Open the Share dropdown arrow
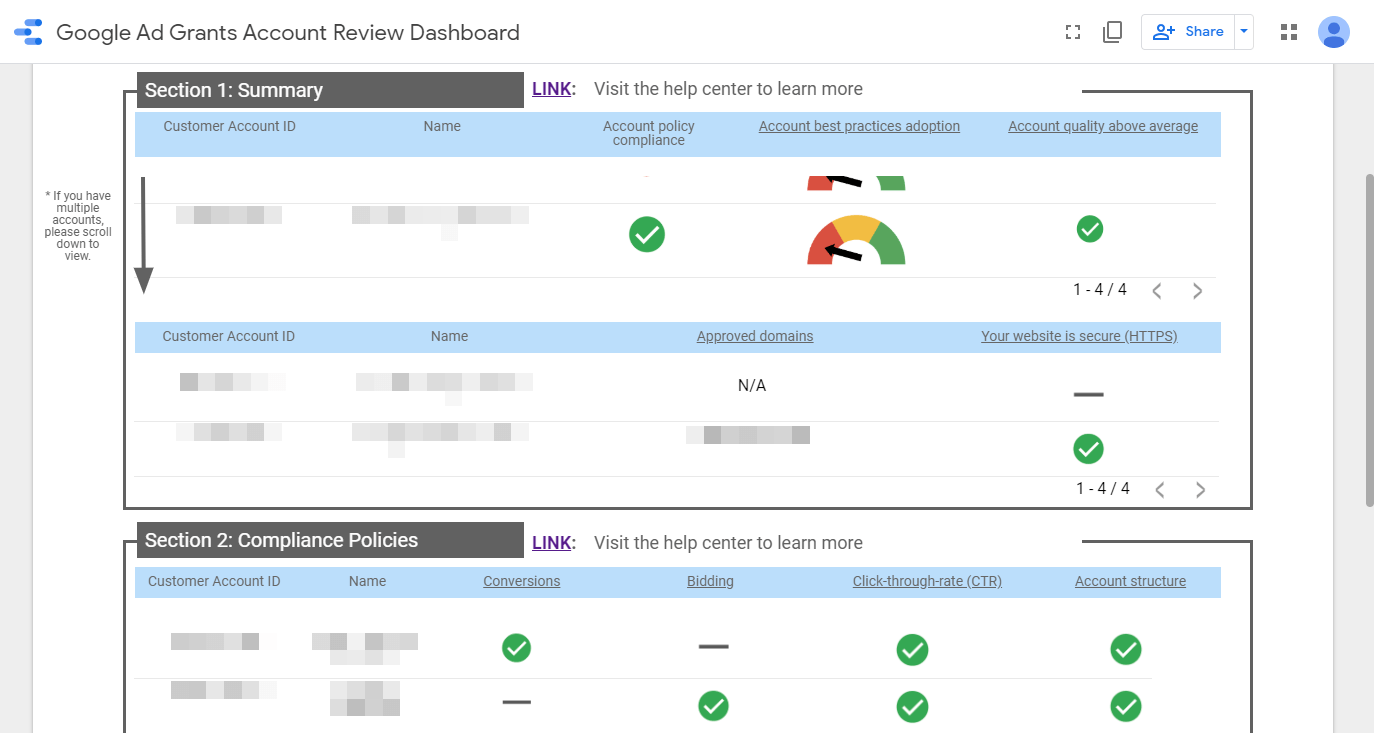The height and width of the screenshot is (733, 1374). pos(1244,32)
